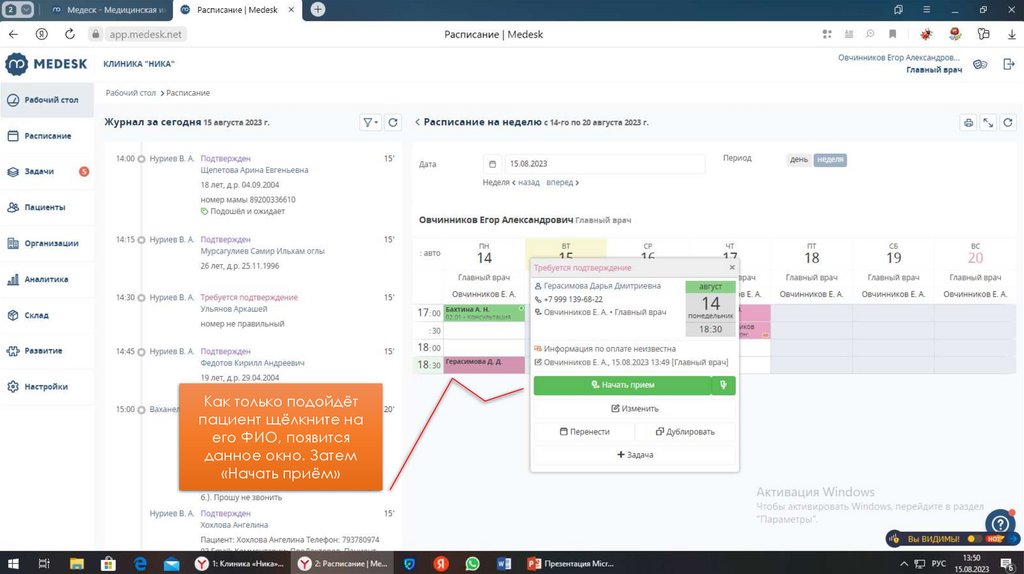The image size is (1024, 574).
Task: Open Аналитика section in the sidebar
Action: pos(46,279)
